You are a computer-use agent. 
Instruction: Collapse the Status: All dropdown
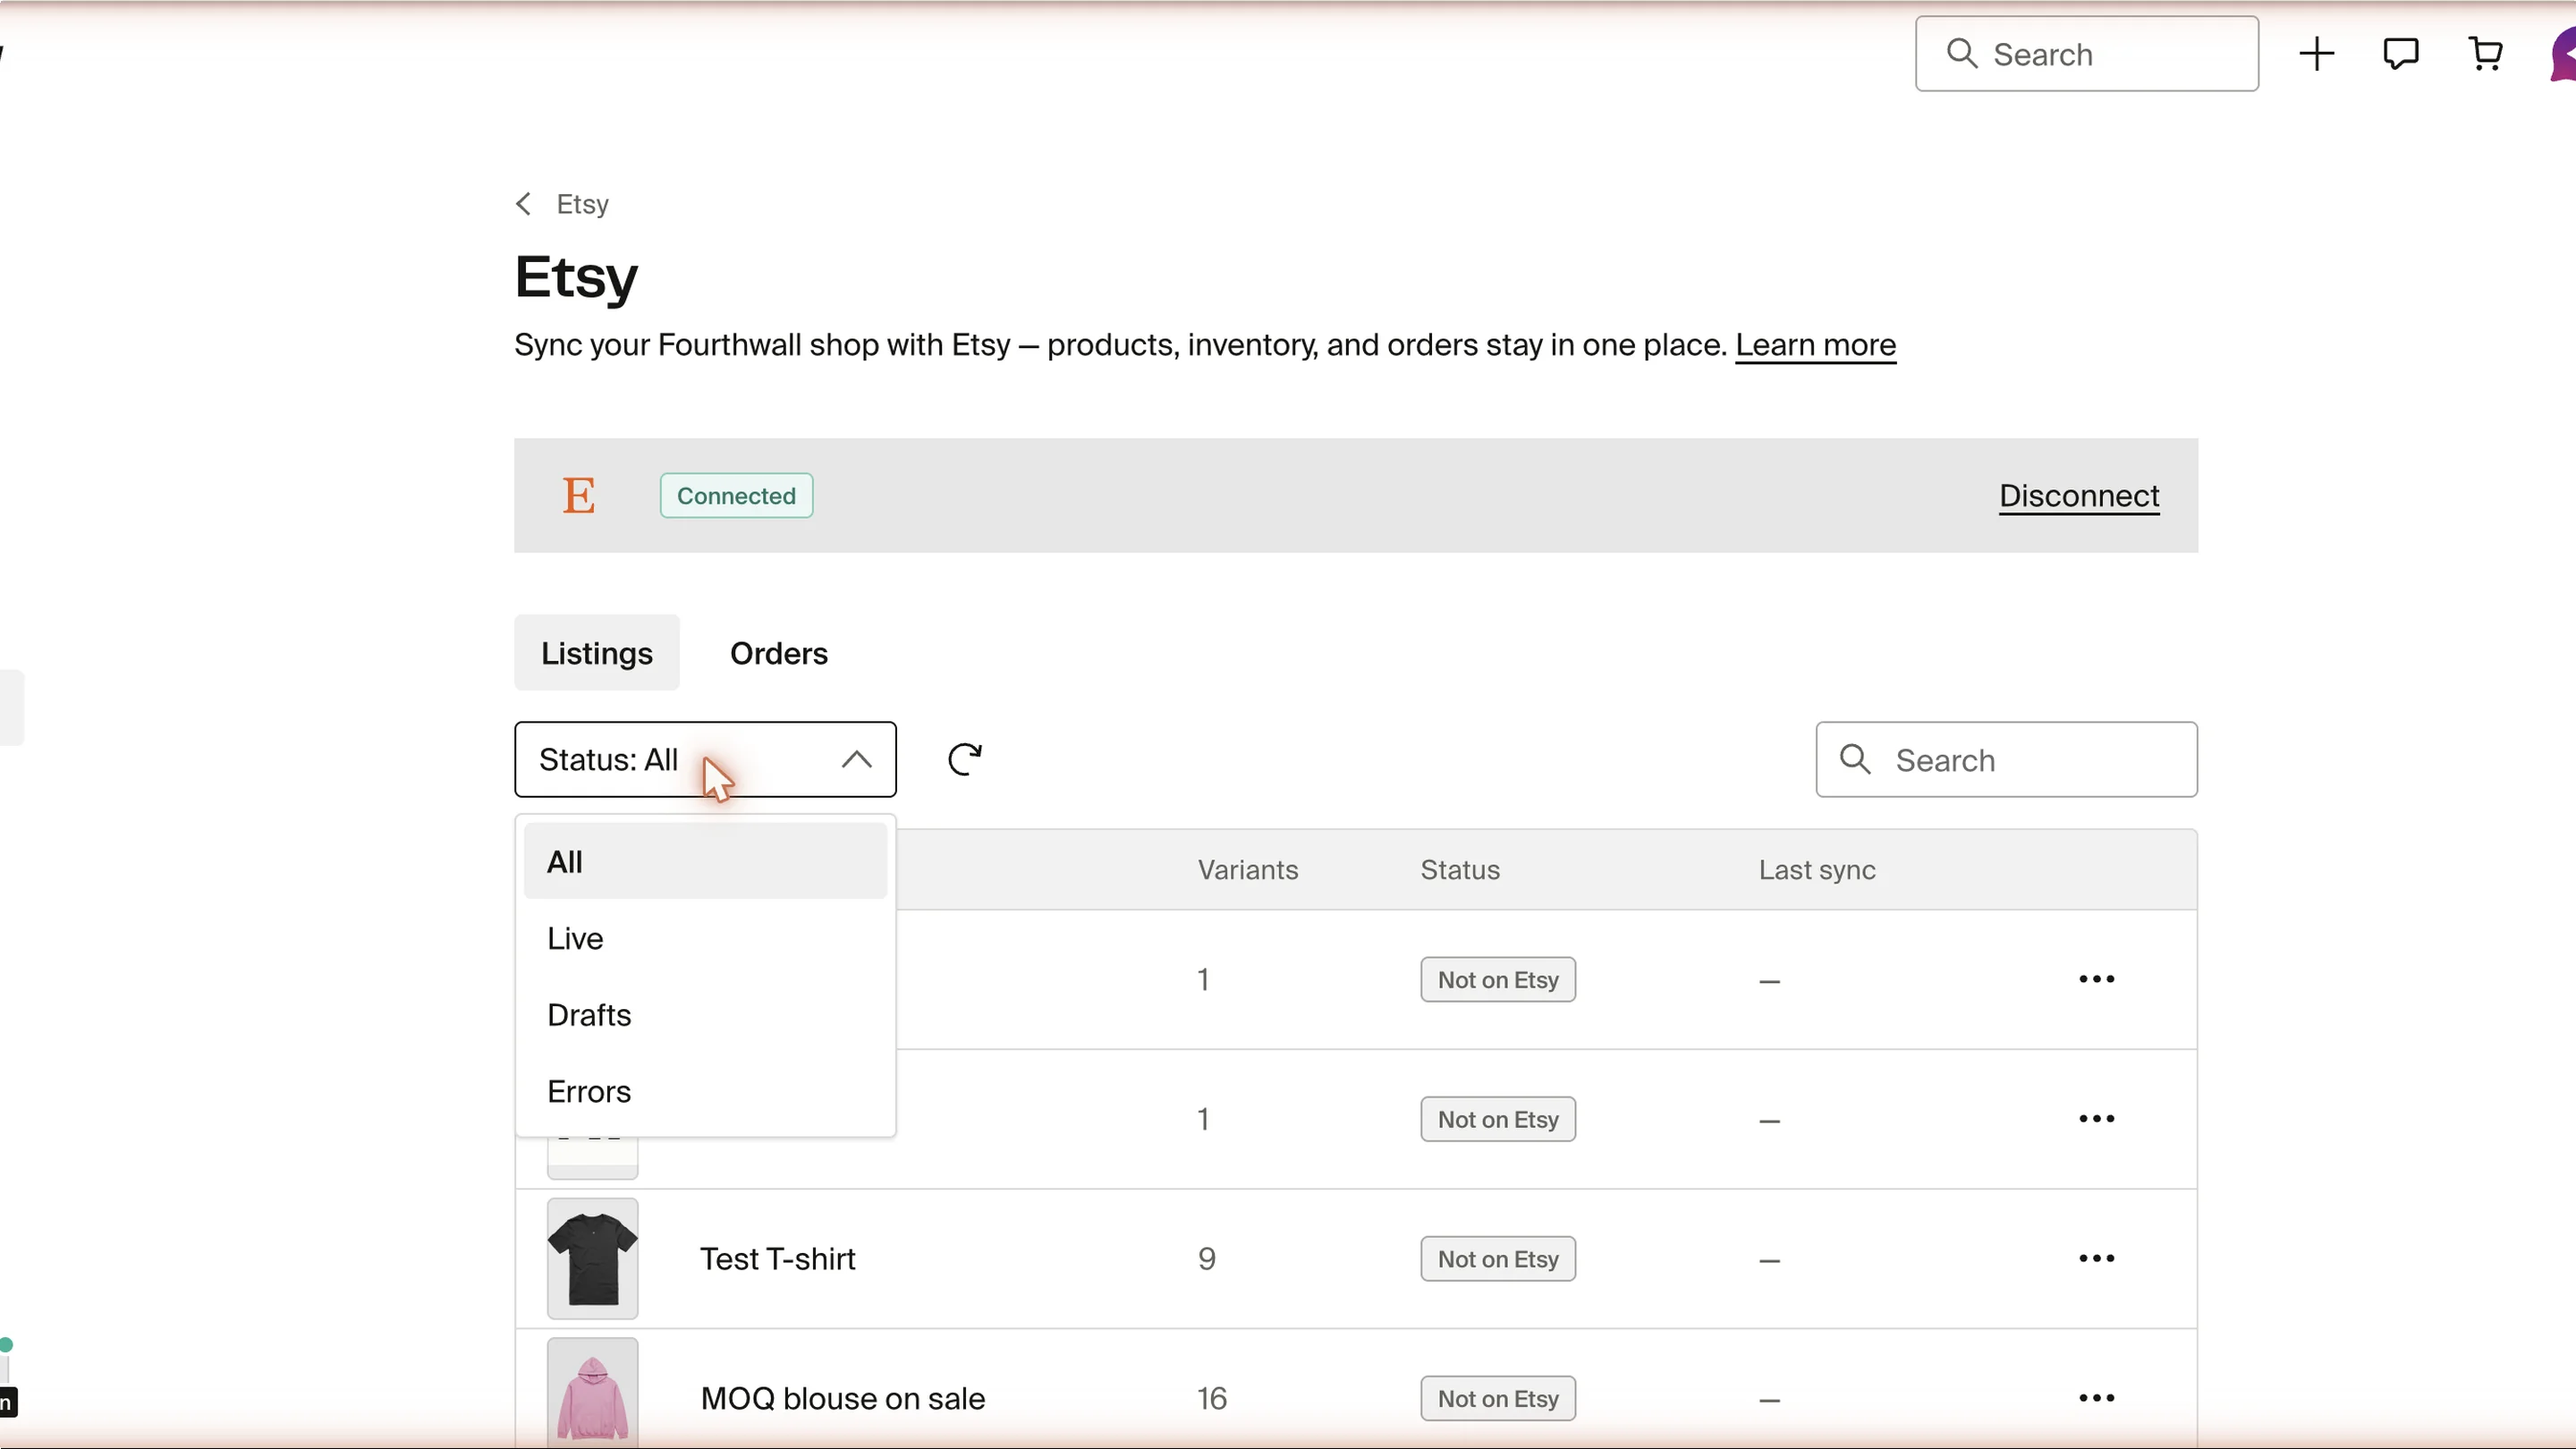[705, 759]
